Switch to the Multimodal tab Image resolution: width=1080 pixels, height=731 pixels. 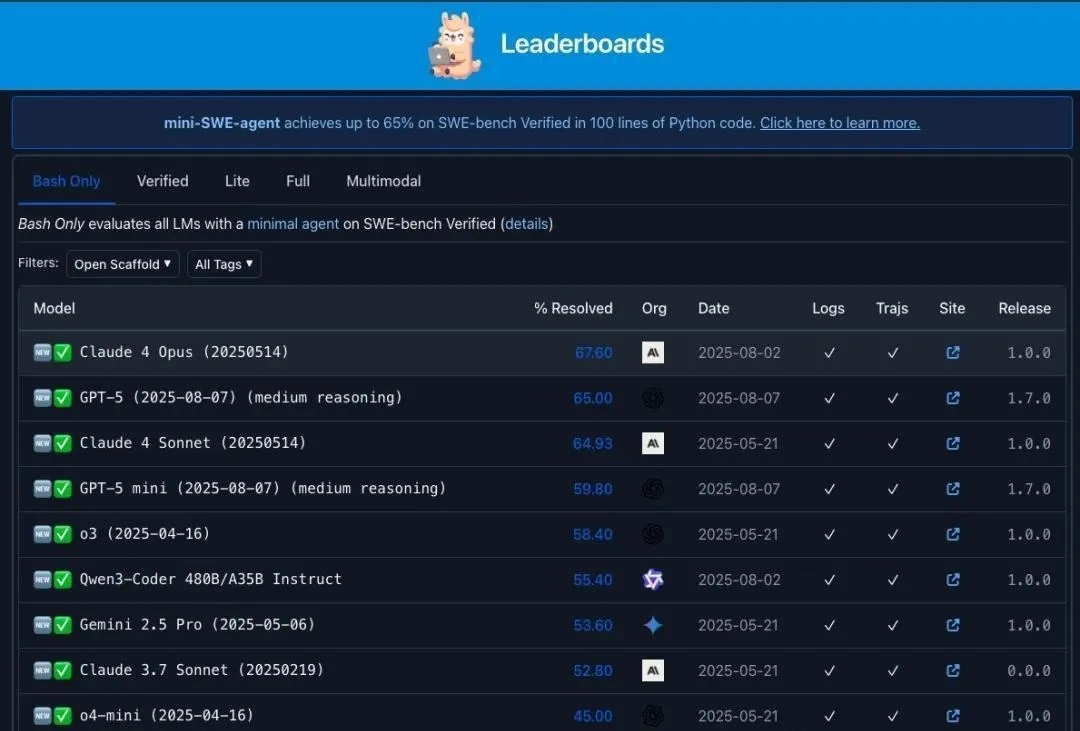click(x=384, y=181)
